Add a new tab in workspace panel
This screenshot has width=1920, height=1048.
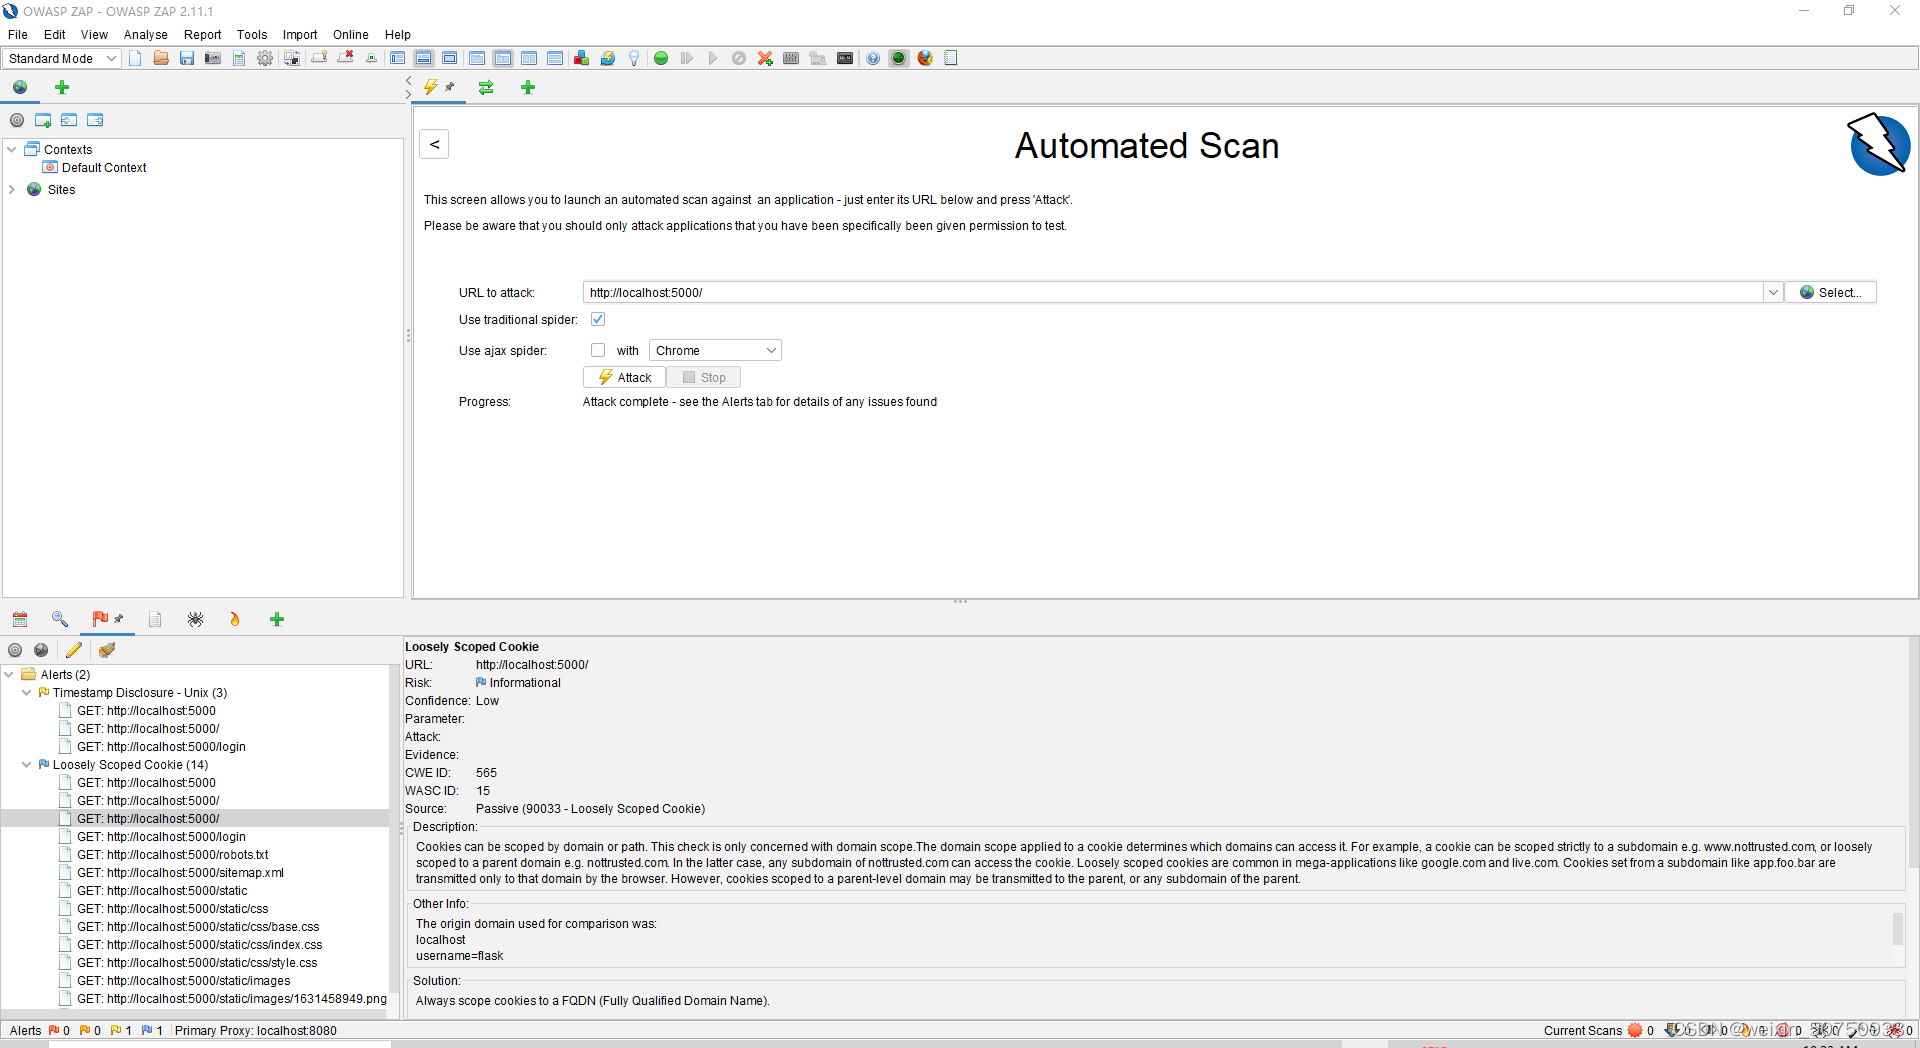(x=528, y=87)
